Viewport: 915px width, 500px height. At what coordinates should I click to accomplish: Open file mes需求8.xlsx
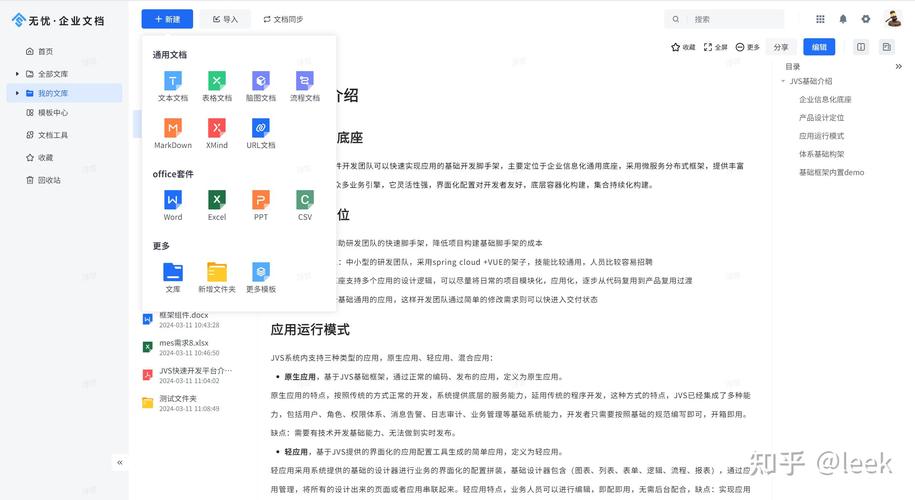coord(188,348)
